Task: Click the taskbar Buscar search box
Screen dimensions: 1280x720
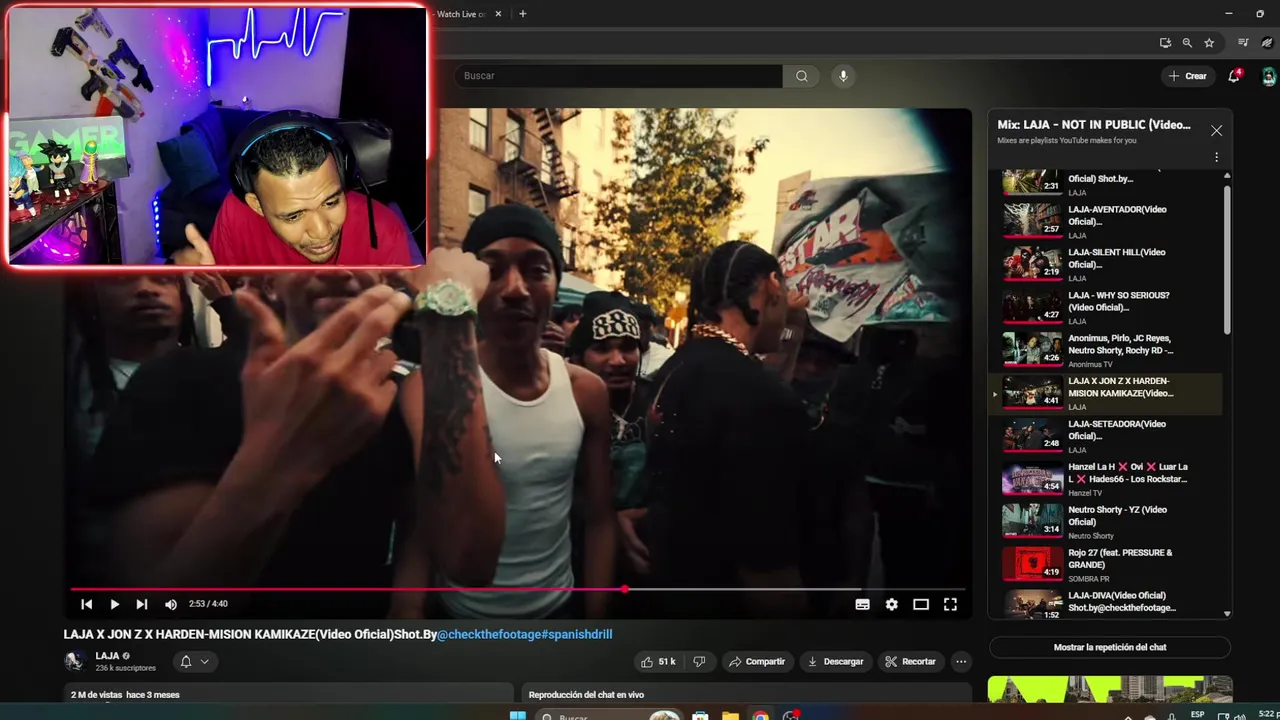Action: (610, 716)
